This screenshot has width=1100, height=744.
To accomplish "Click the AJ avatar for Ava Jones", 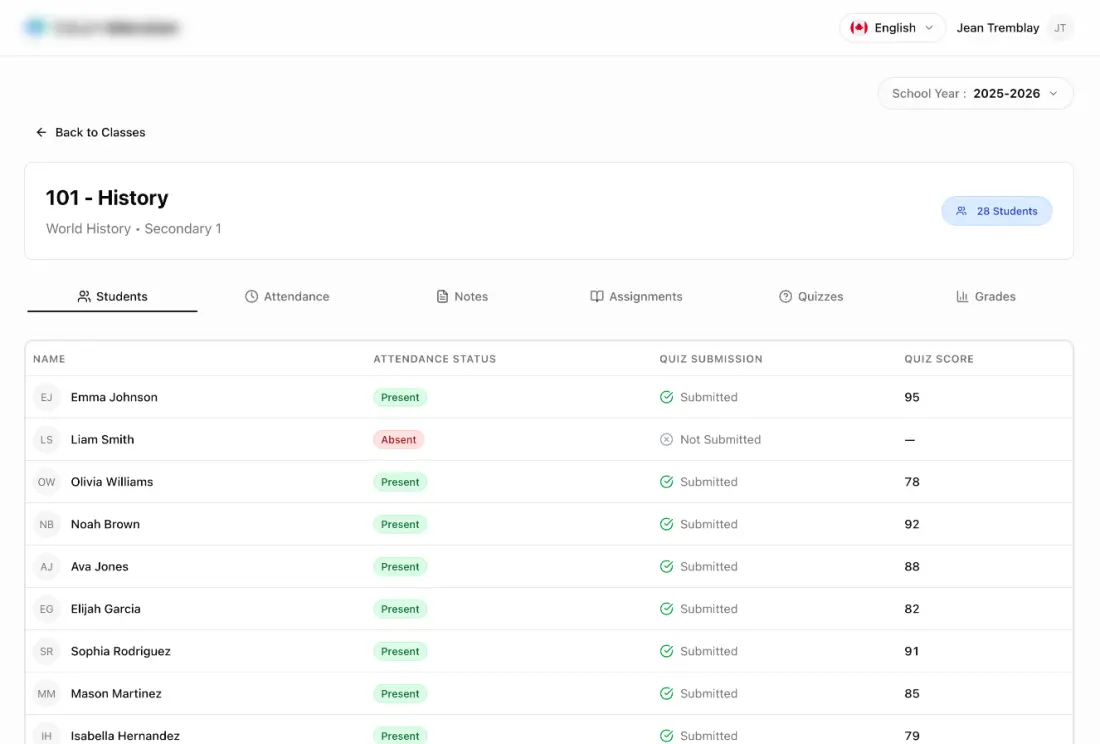I will pyautogui.click(x=46, y=567).
